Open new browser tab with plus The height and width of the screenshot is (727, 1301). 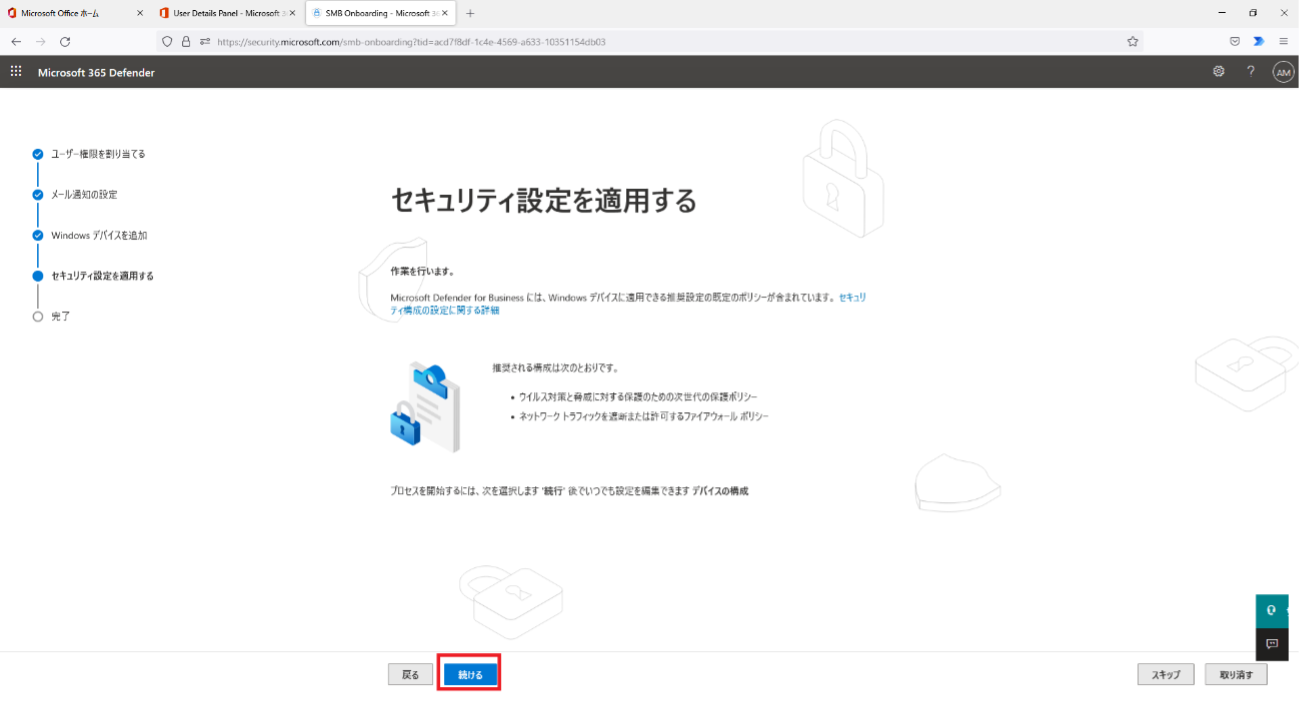coord(470,13)
